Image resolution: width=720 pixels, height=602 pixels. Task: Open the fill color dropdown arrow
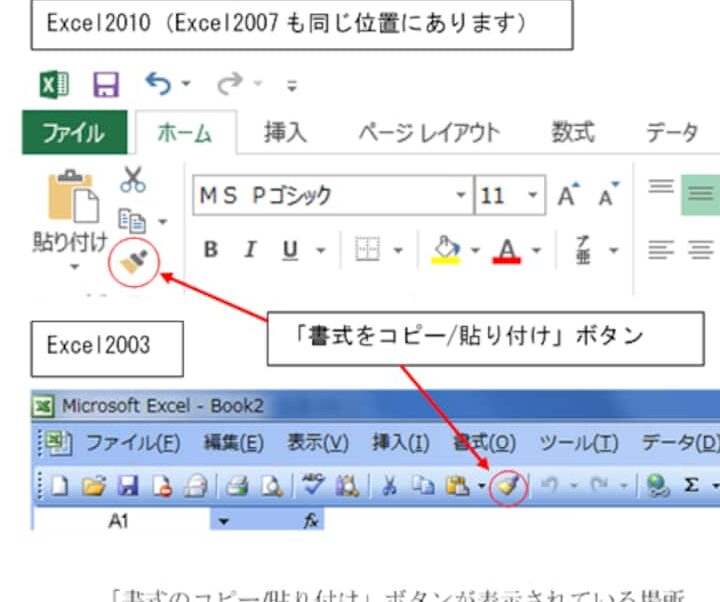coord(475,251)
